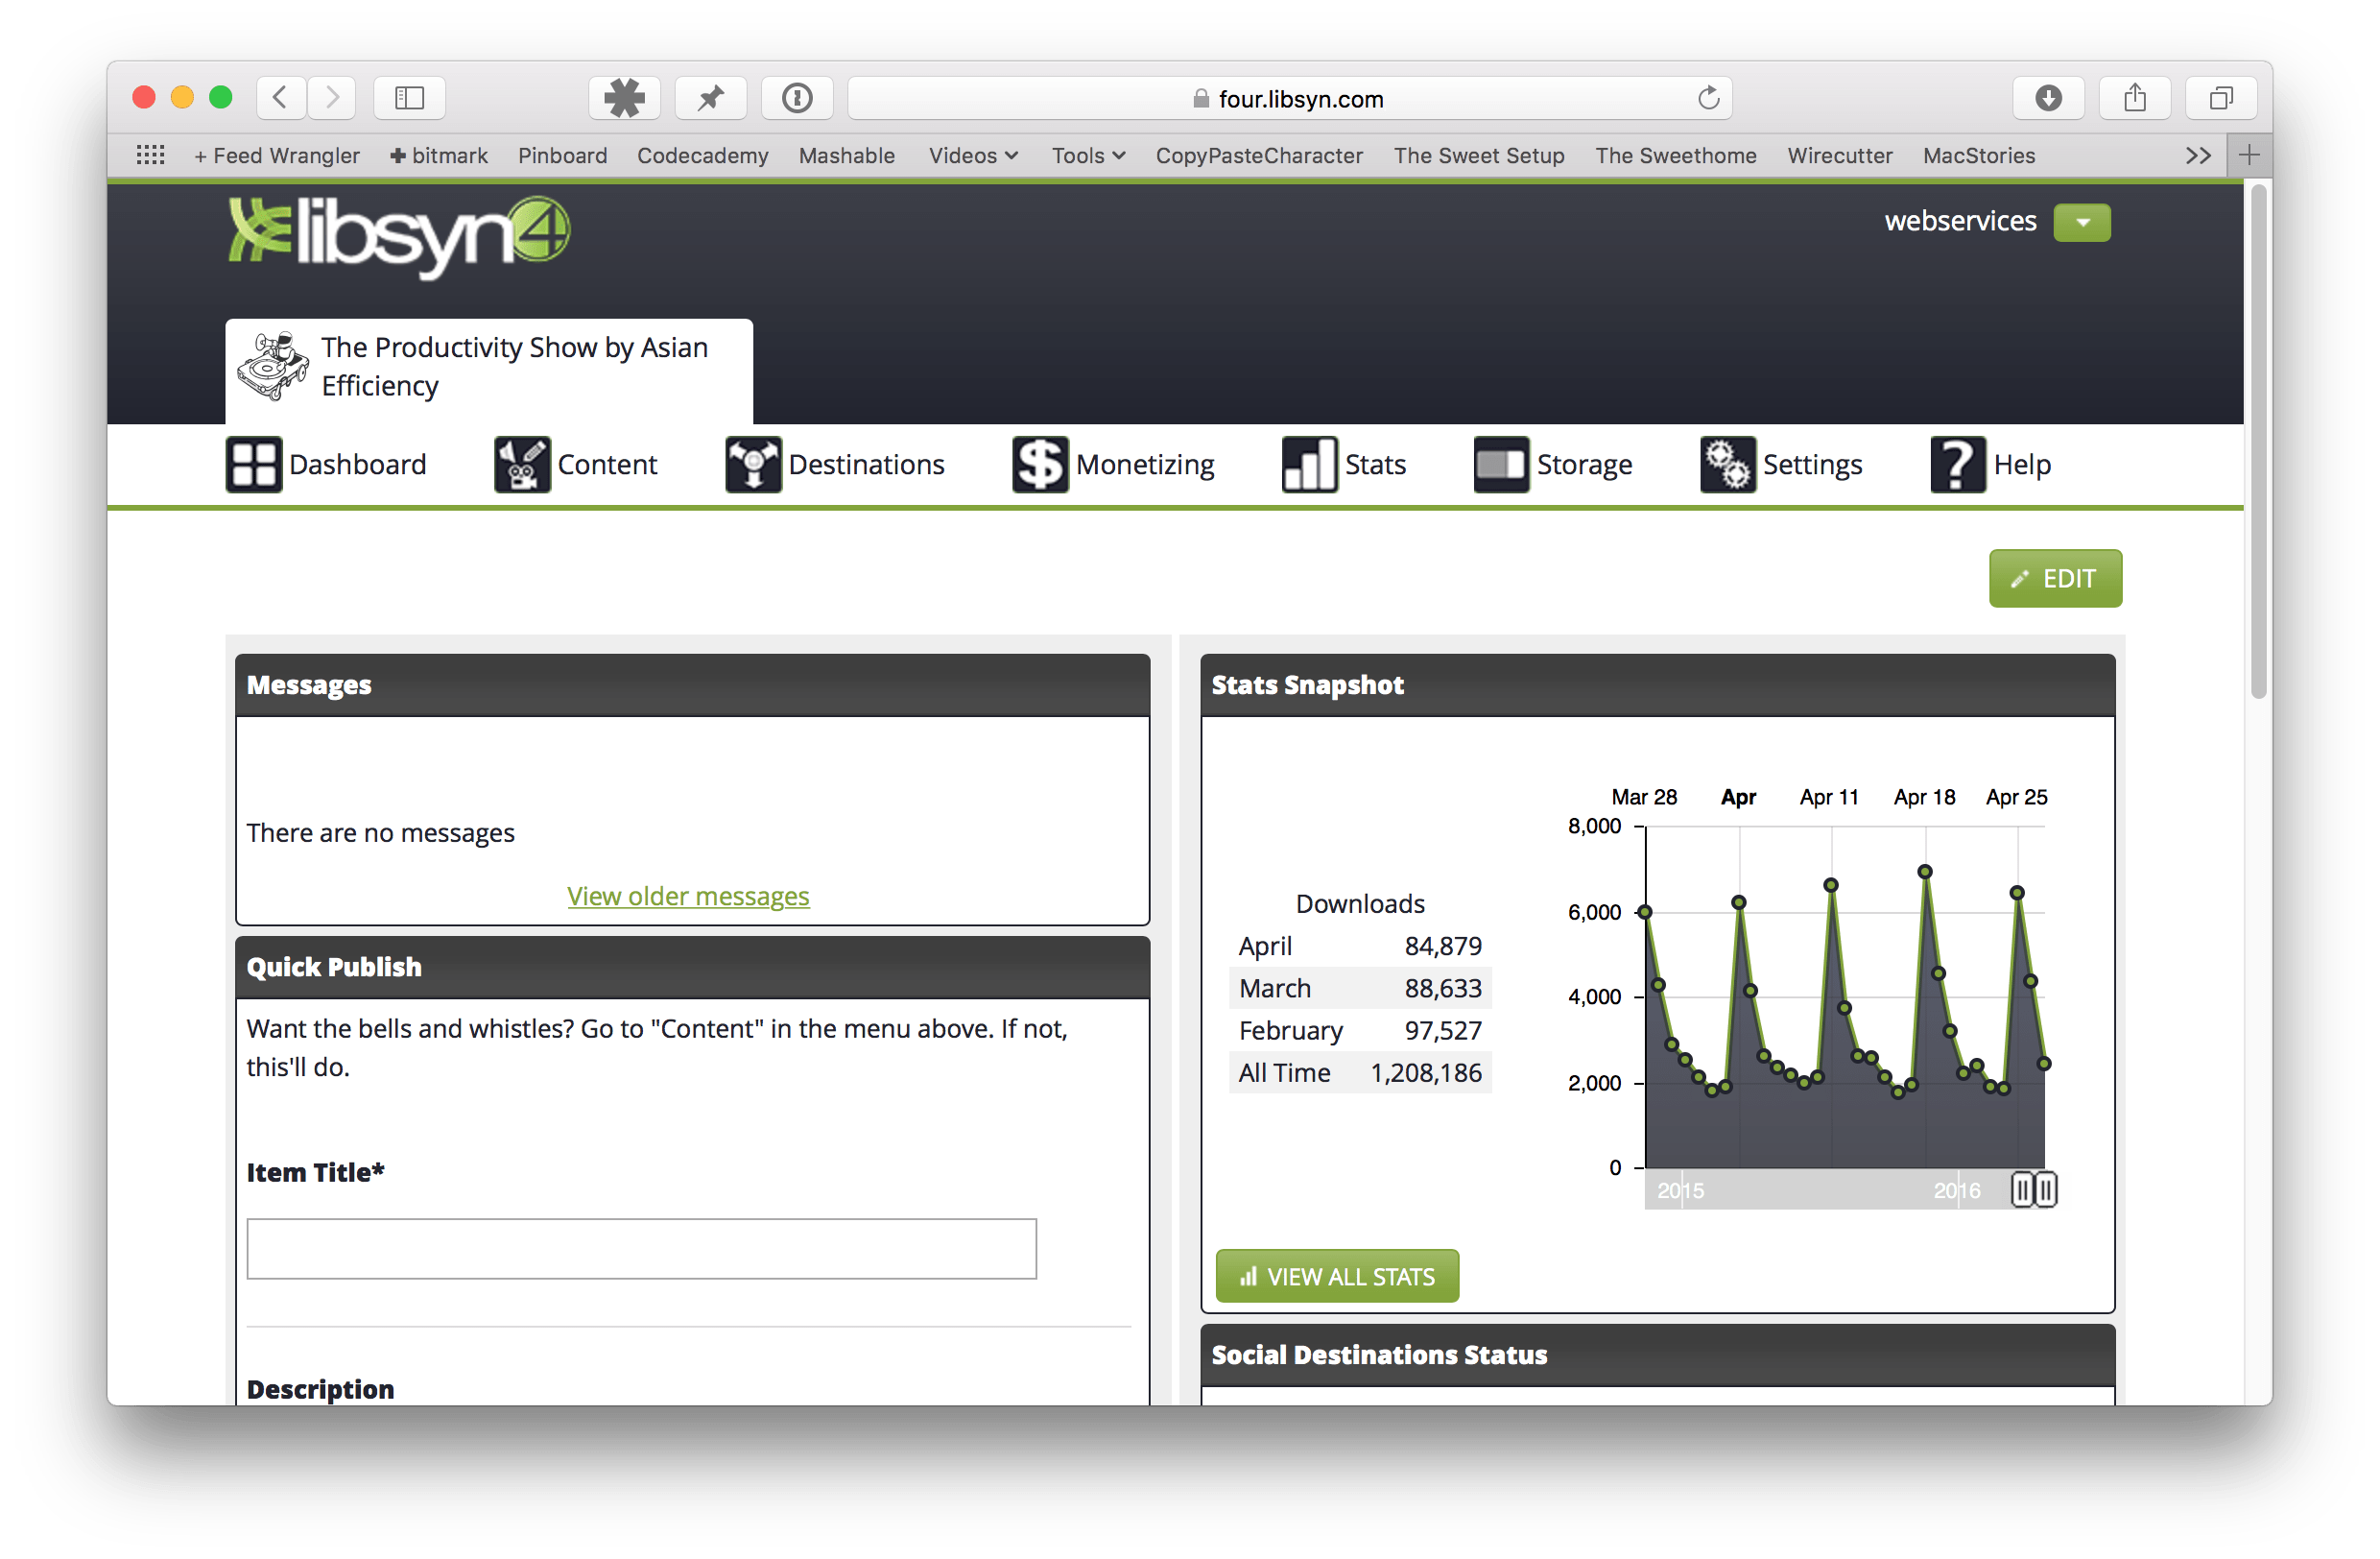Toggle the Safari sidebar button
This screenshot has height=1559, width=2380.
409,98
